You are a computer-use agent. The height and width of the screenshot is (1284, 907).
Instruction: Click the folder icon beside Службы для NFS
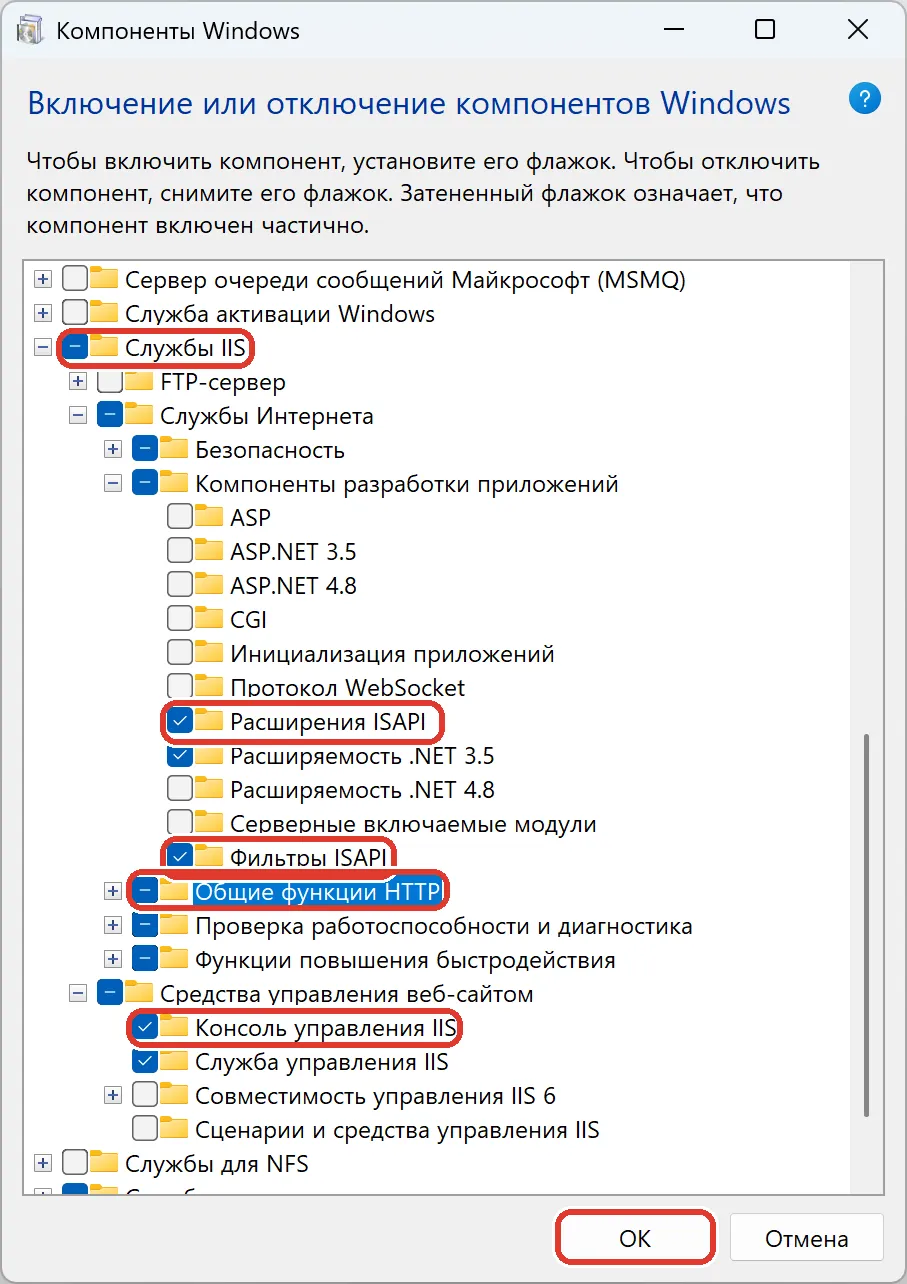(104, 1163)
